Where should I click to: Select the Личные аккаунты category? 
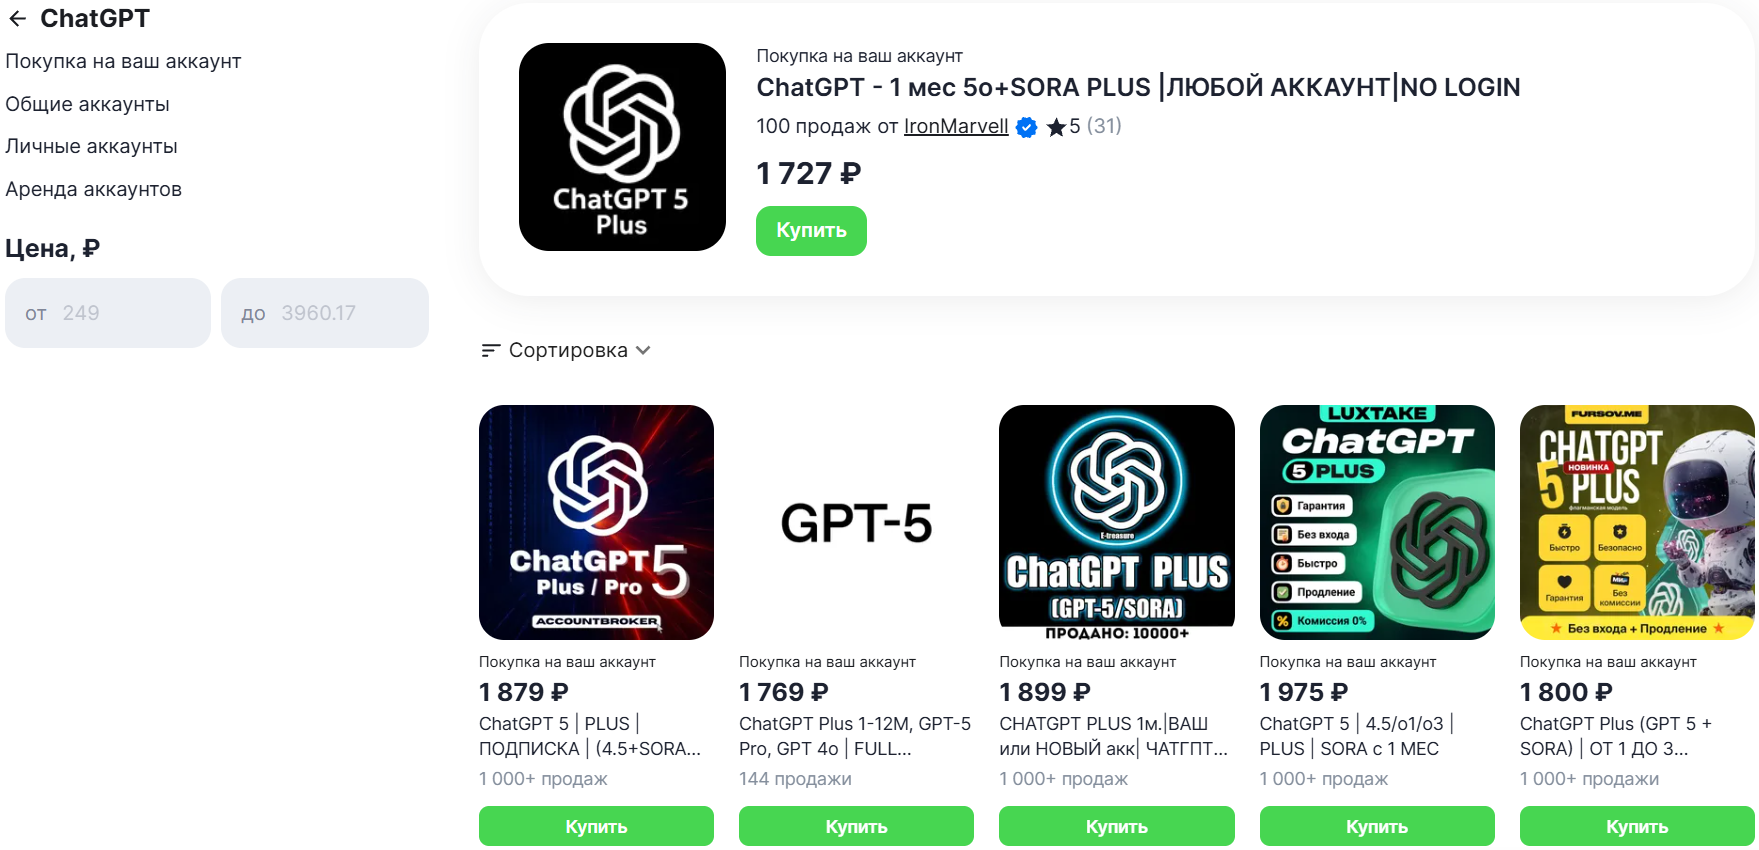coord(91,146)
